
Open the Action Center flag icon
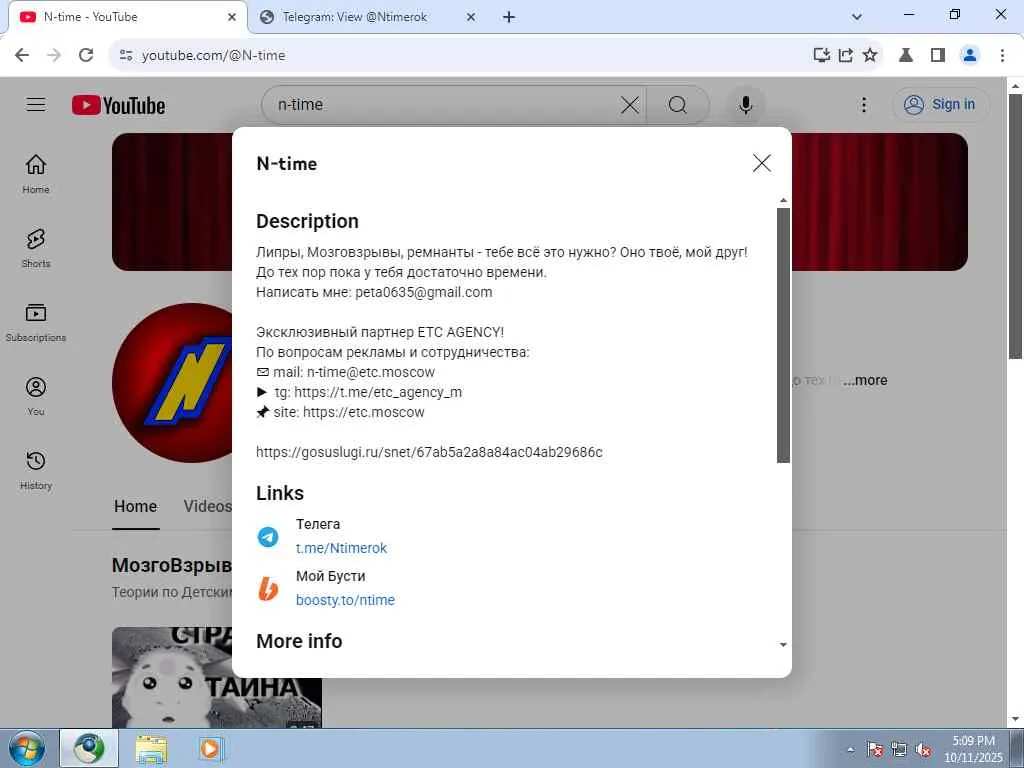pos(875,750)
